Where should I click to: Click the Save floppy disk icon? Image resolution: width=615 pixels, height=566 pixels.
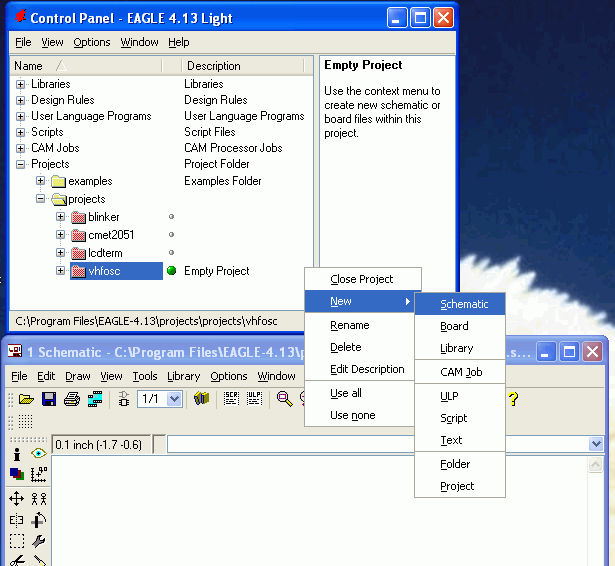click(x=49, y=399)
